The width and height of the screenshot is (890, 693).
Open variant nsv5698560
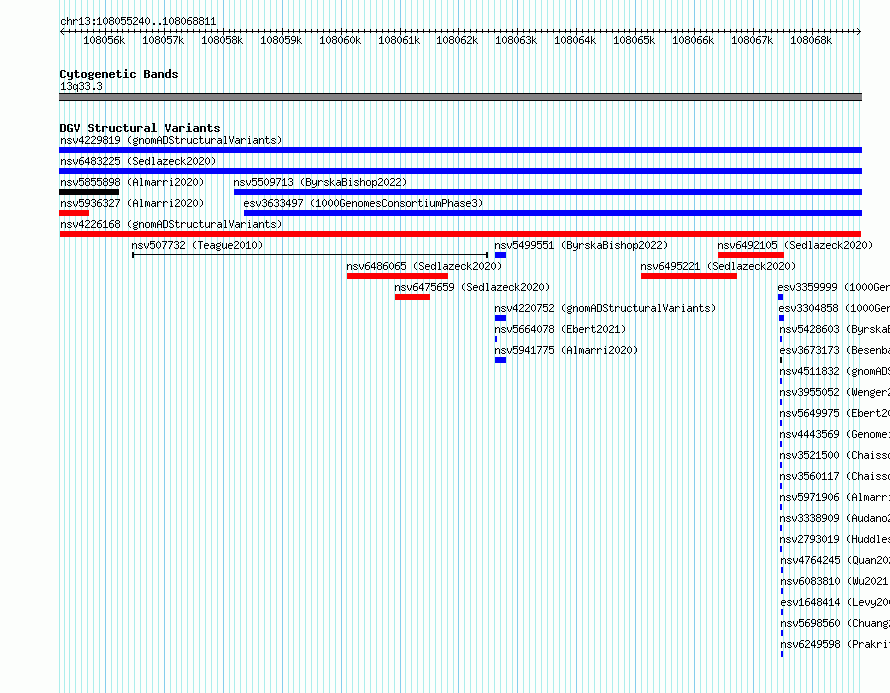(835, 623)
